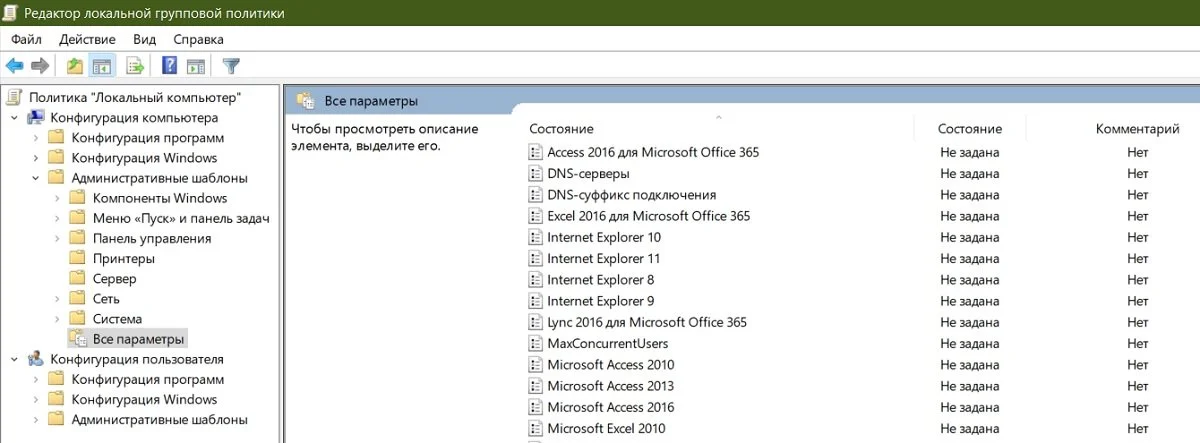Screen dimensions: 1200x443
Task: Open help via blue question mark icon
Action: click(169, 66)
